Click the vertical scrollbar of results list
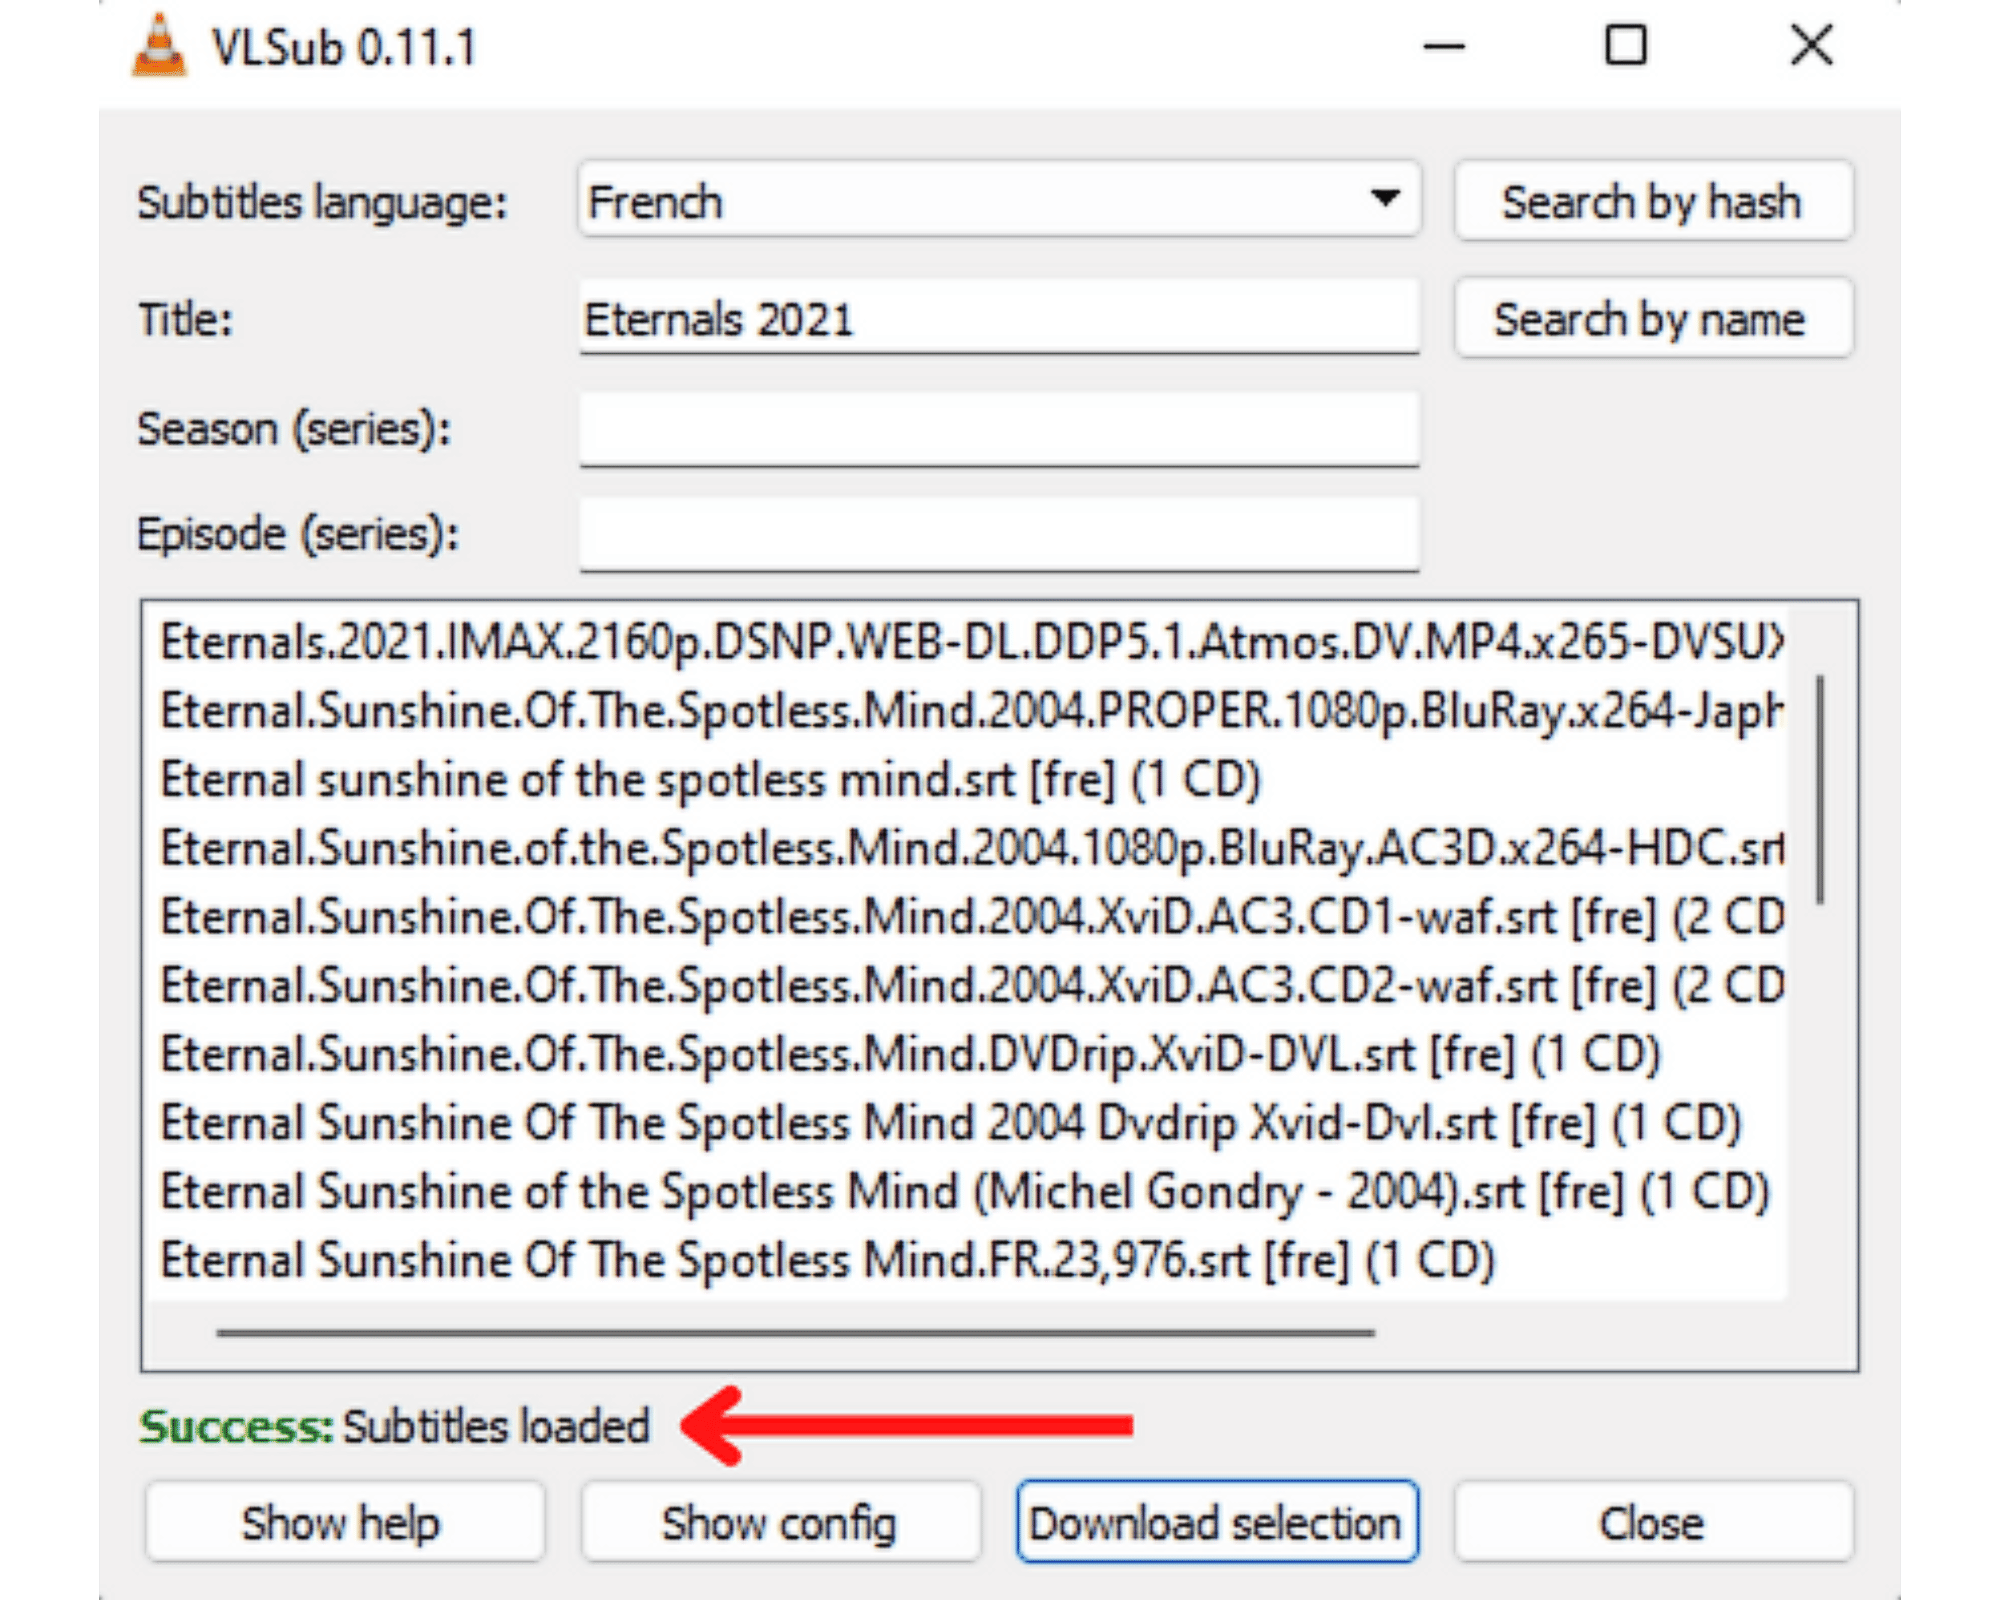The height and width of the screenshot is (1600, 2000). [1821, 790]
